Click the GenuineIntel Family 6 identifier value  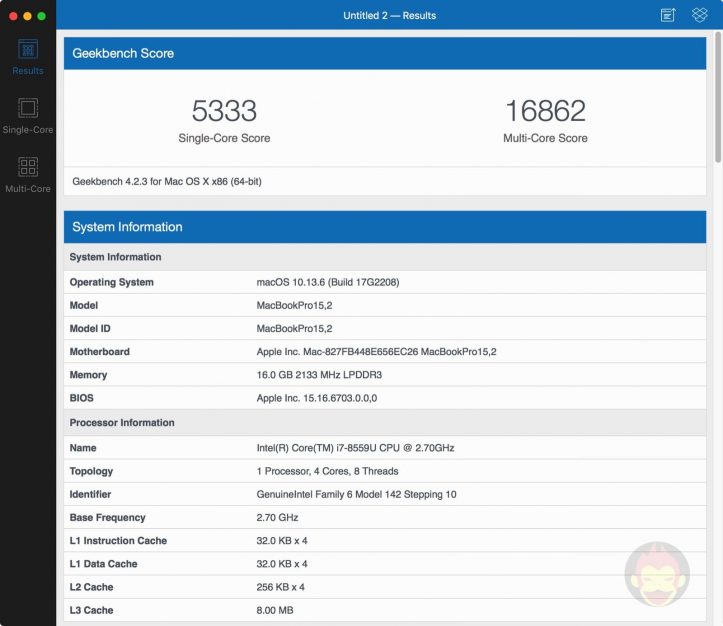[x=356, y=495]
